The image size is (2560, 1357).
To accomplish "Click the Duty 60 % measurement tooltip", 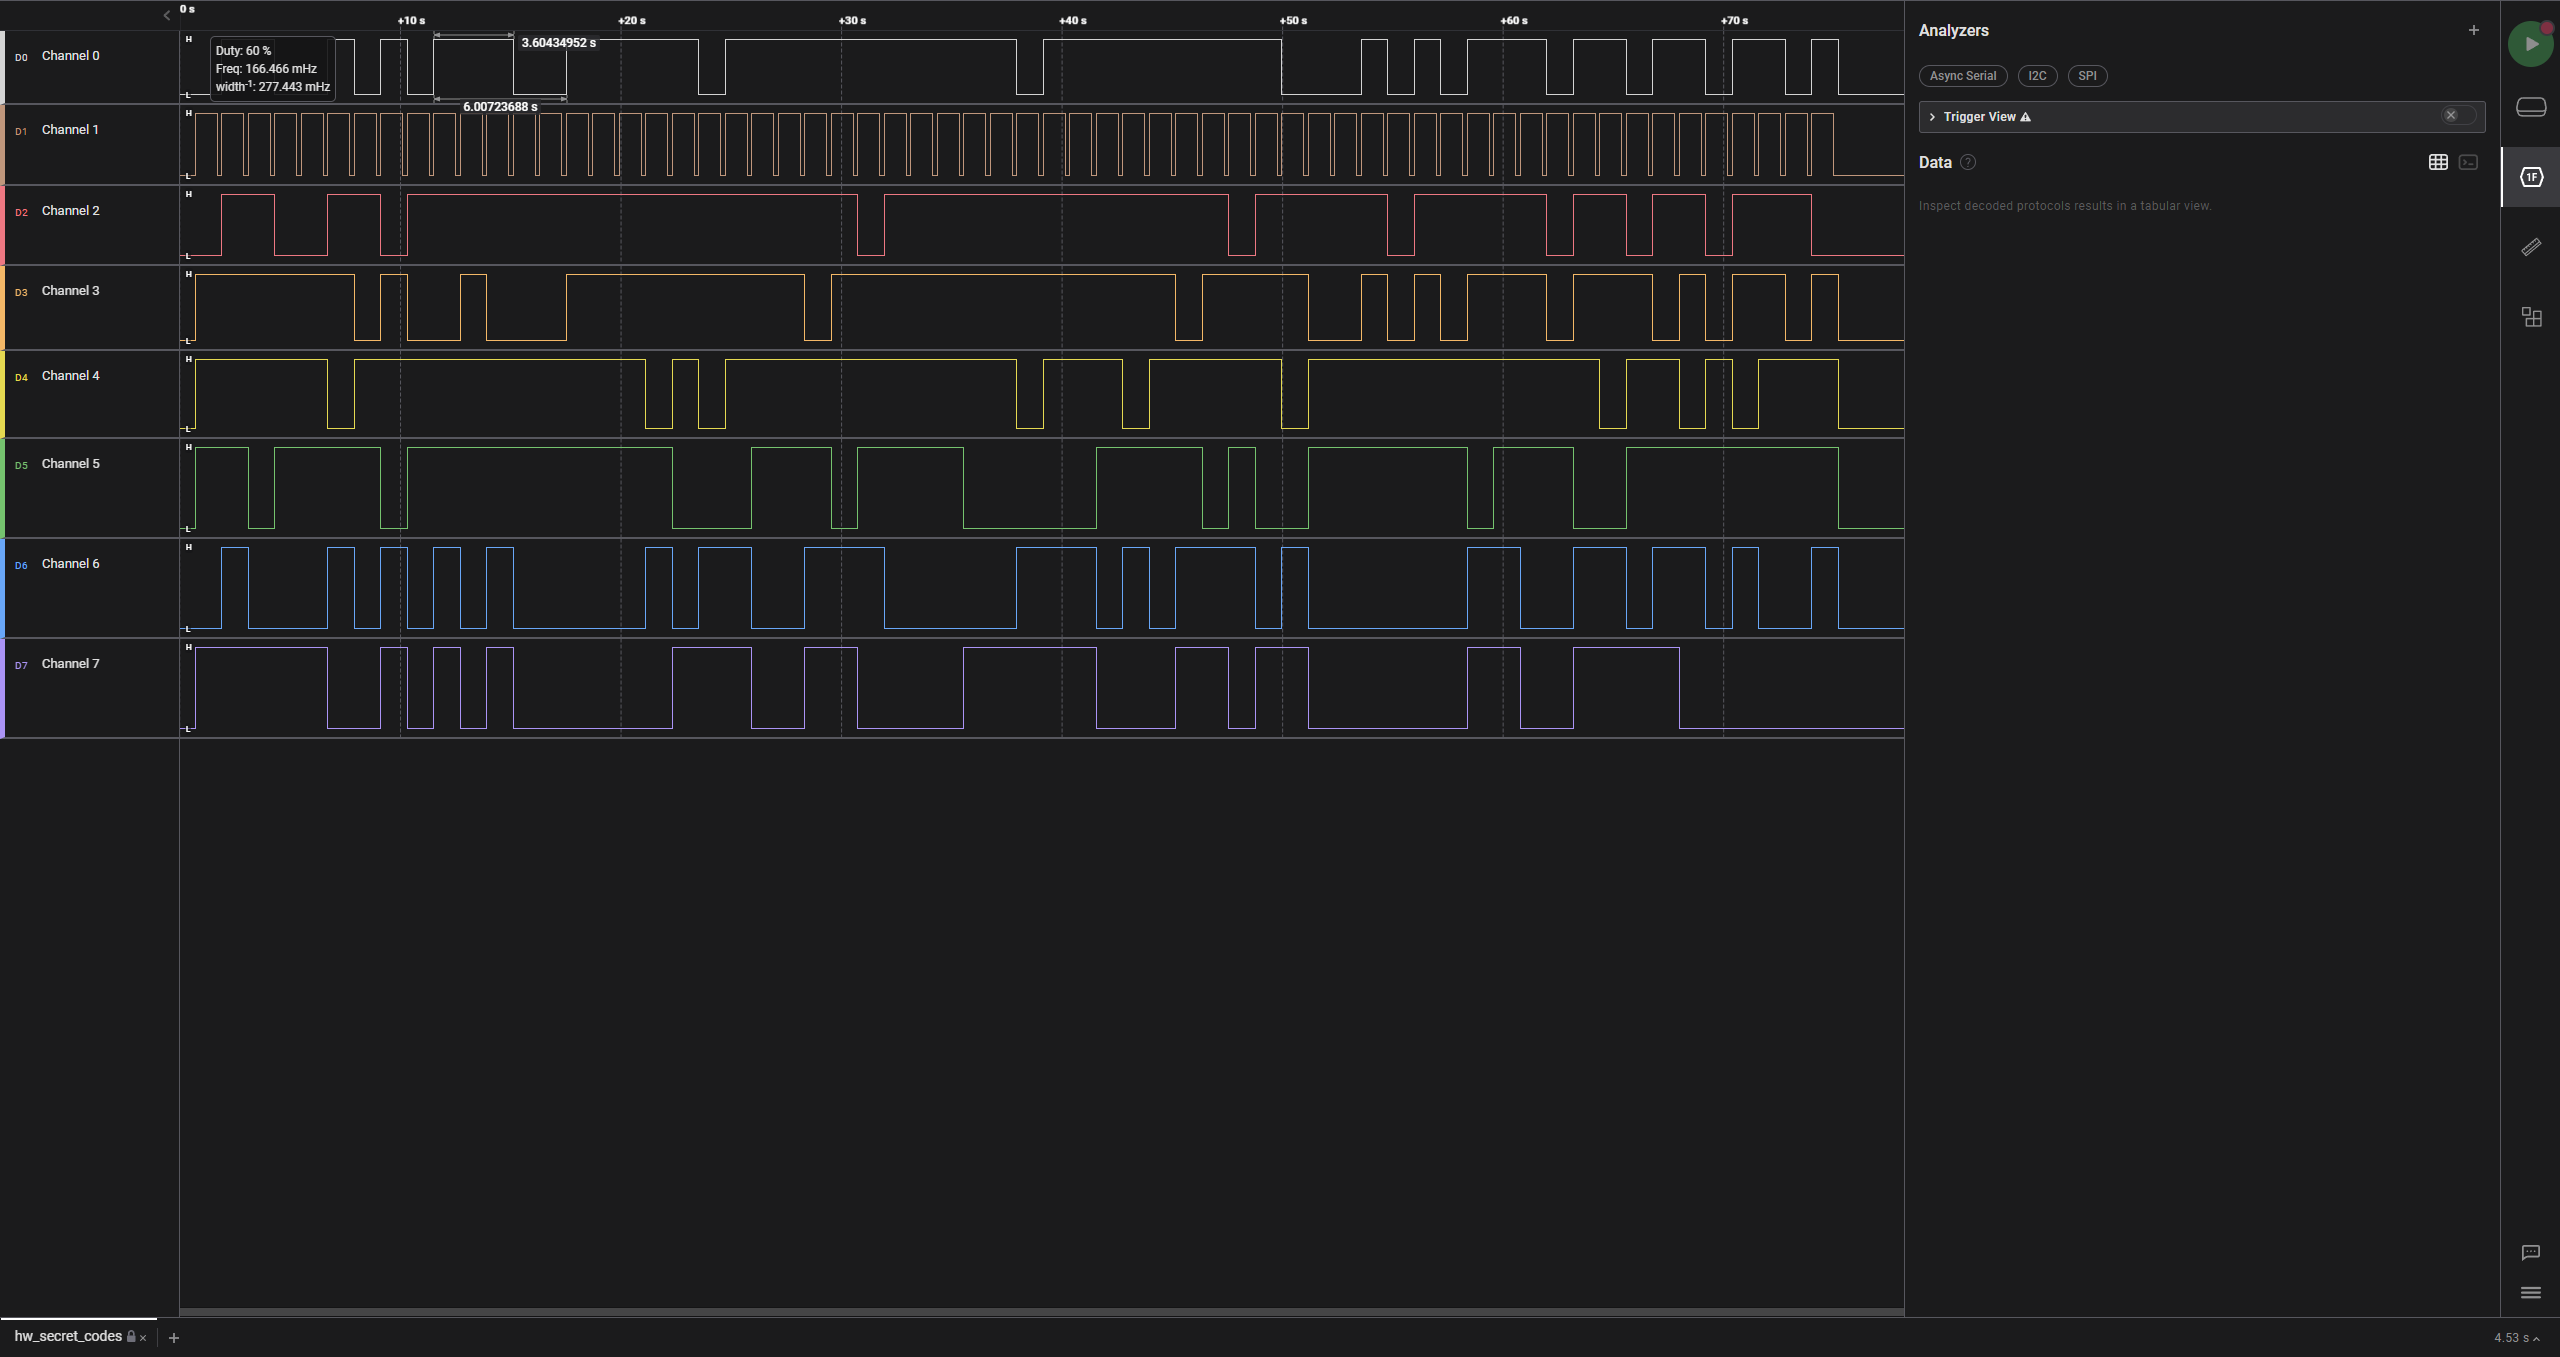I will tap(272, 69).
